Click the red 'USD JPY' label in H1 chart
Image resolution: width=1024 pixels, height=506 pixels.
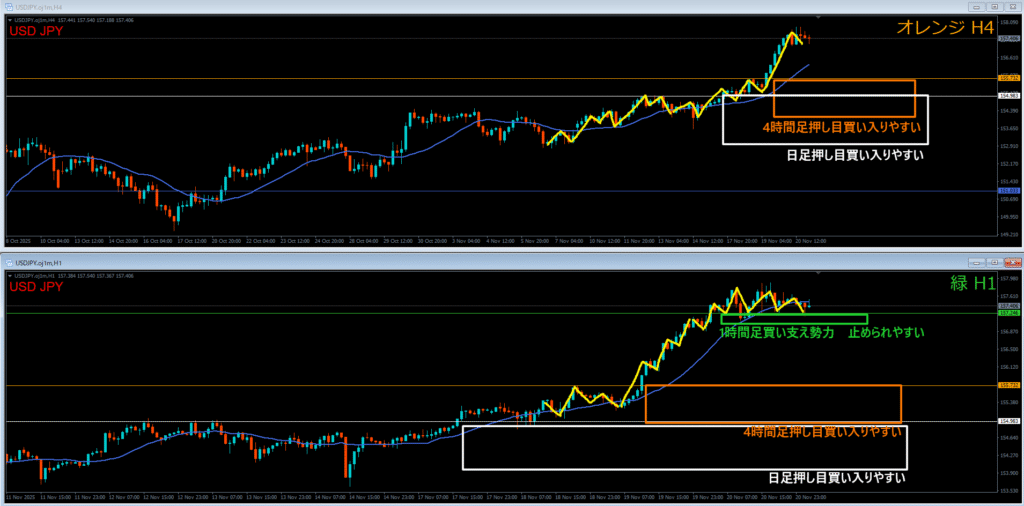(x=36, y=288)
